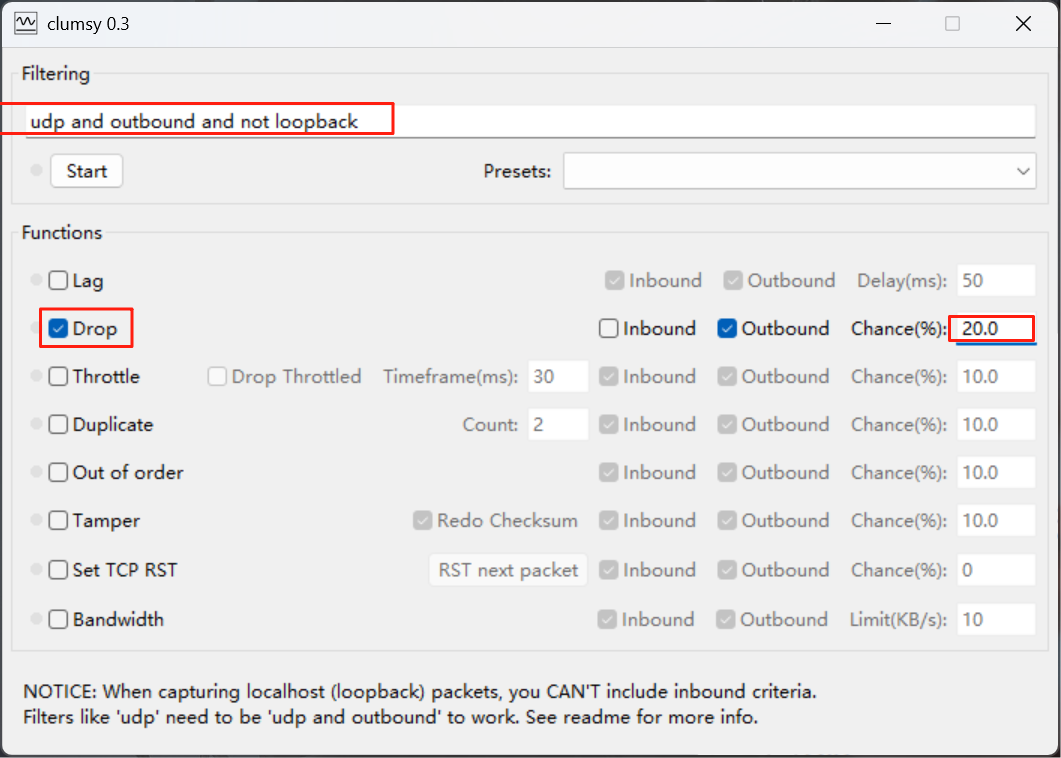Tick the Duplicate function checkbox

[x=58, y=424]
